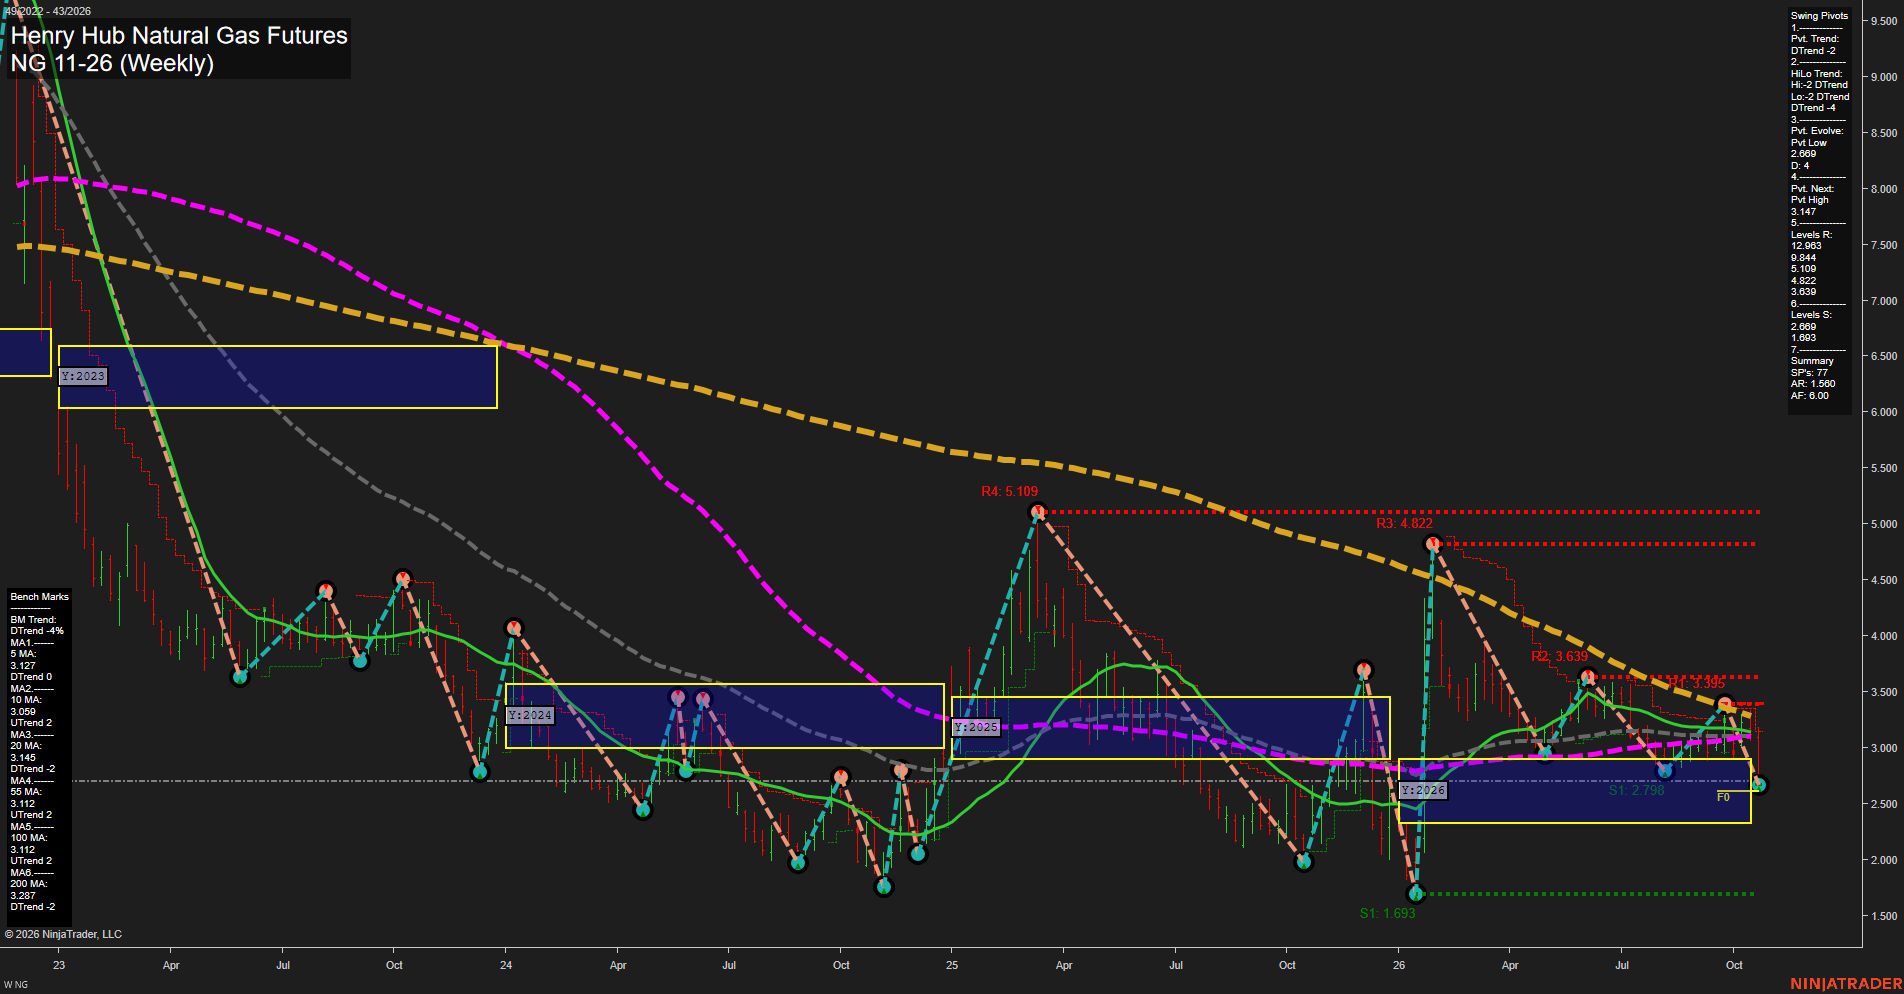The height and width of the screenshot is (994, 1904).
Task: Click the HiLo Trend: line in Swing Pivots
Action: point(1816,74)
